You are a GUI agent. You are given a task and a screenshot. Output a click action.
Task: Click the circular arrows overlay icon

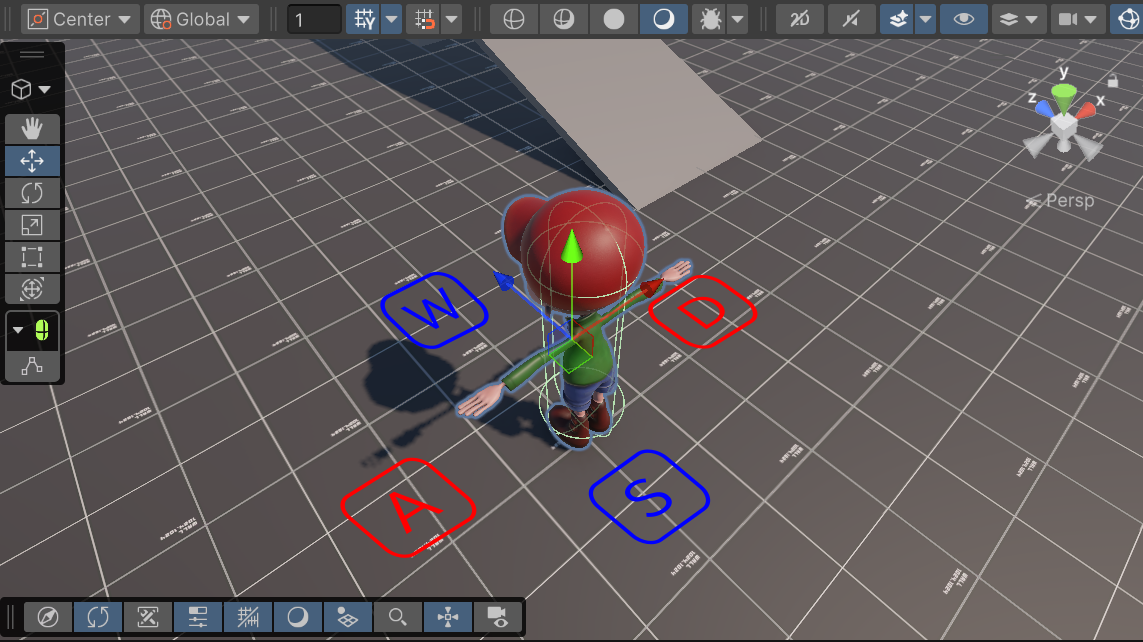click(x=98, y=617)
